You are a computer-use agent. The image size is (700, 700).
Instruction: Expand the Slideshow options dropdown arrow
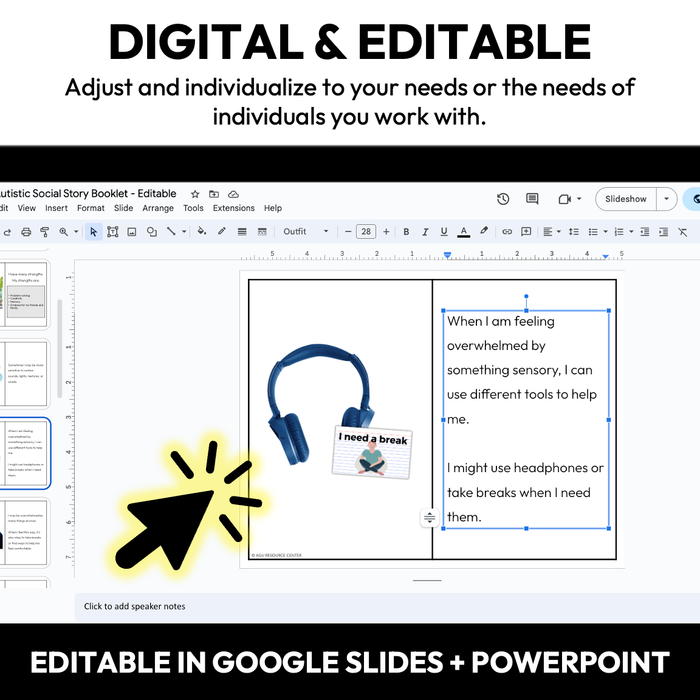click(x=667, y=199)
